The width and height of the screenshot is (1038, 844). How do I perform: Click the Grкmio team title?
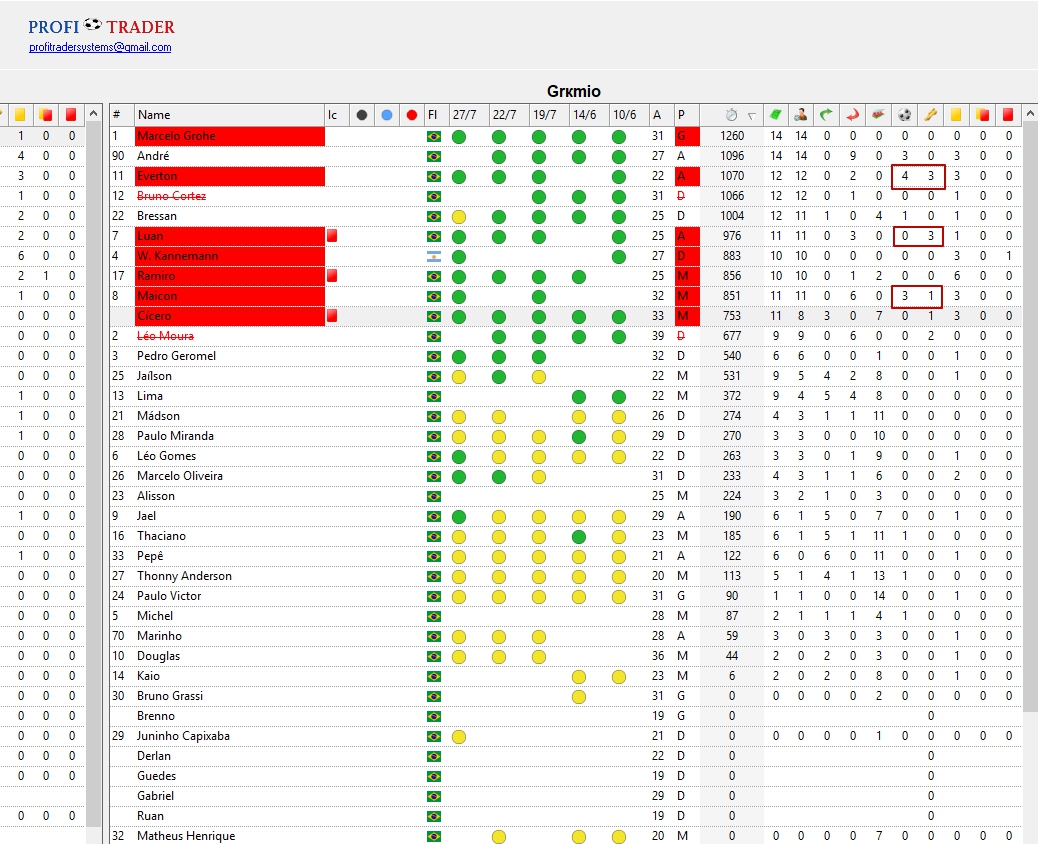coord(573,91)
